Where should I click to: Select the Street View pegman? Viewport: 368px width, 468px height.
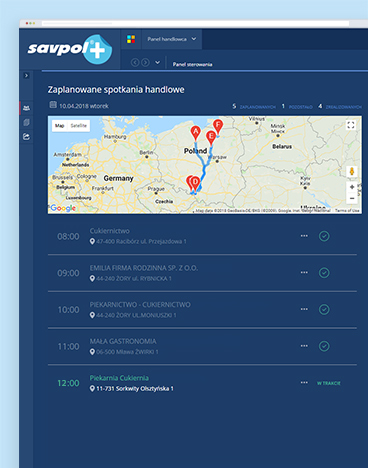(x=352, y=172)
